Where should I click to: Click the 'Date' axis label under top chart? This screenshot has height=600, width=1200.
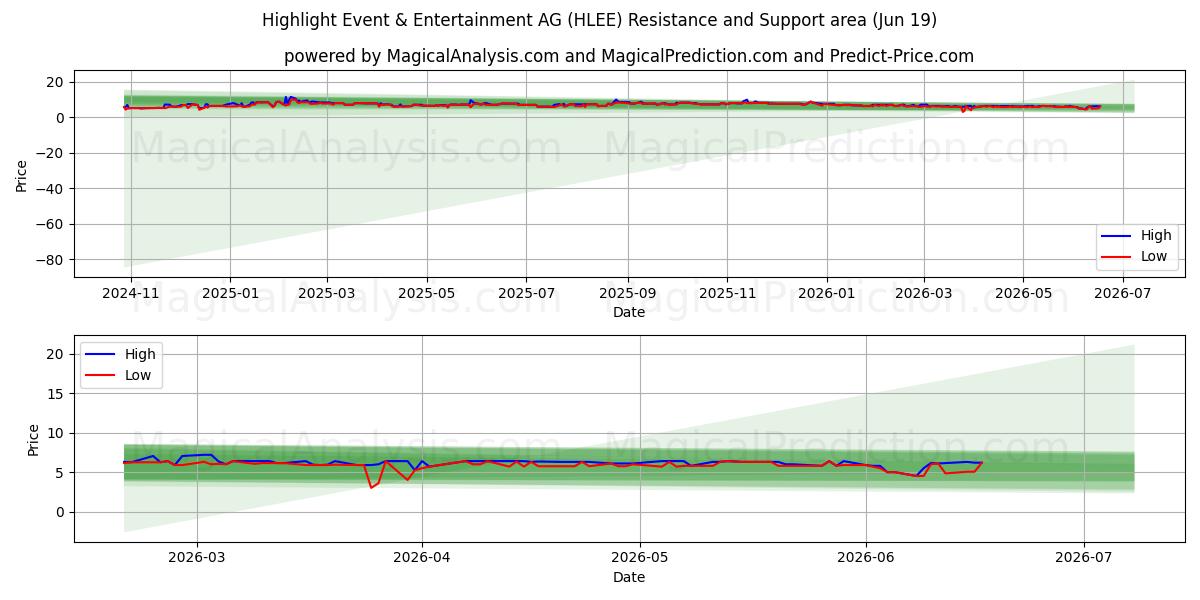coord(629,313)
